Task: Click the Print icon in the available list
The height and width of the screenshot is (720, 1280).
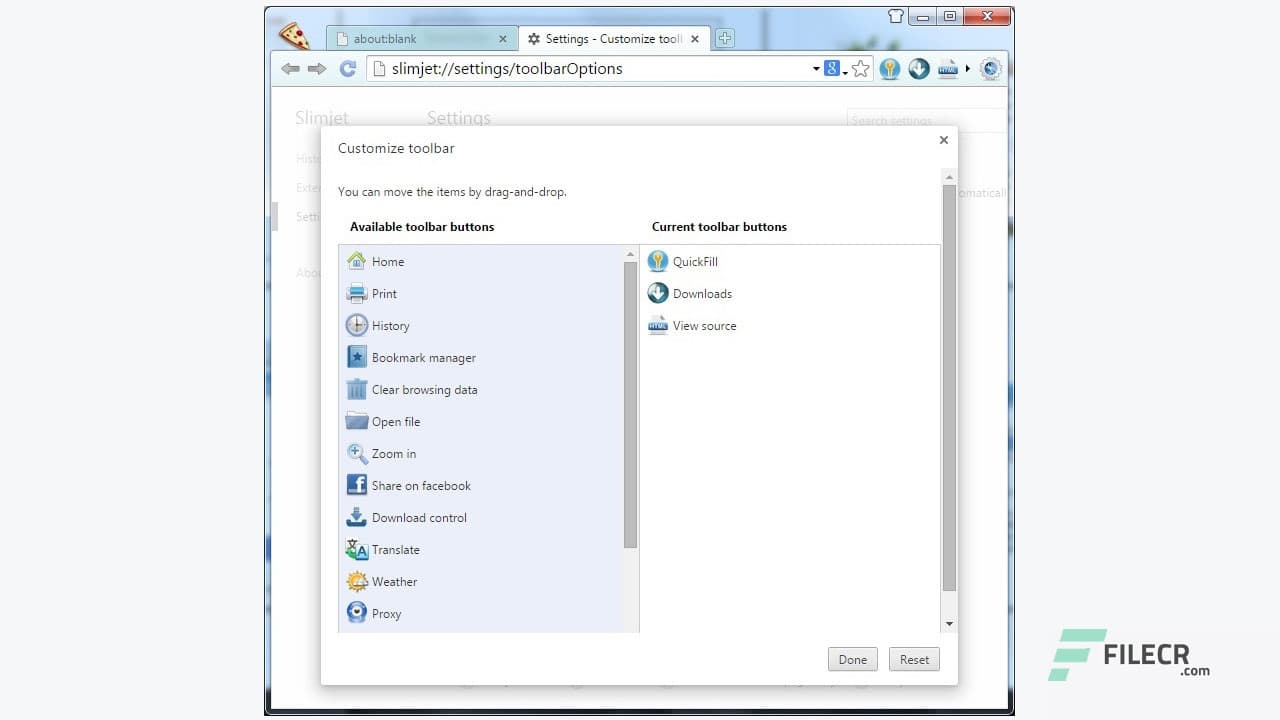Action: pyautogui.click(x=357, y=293)
